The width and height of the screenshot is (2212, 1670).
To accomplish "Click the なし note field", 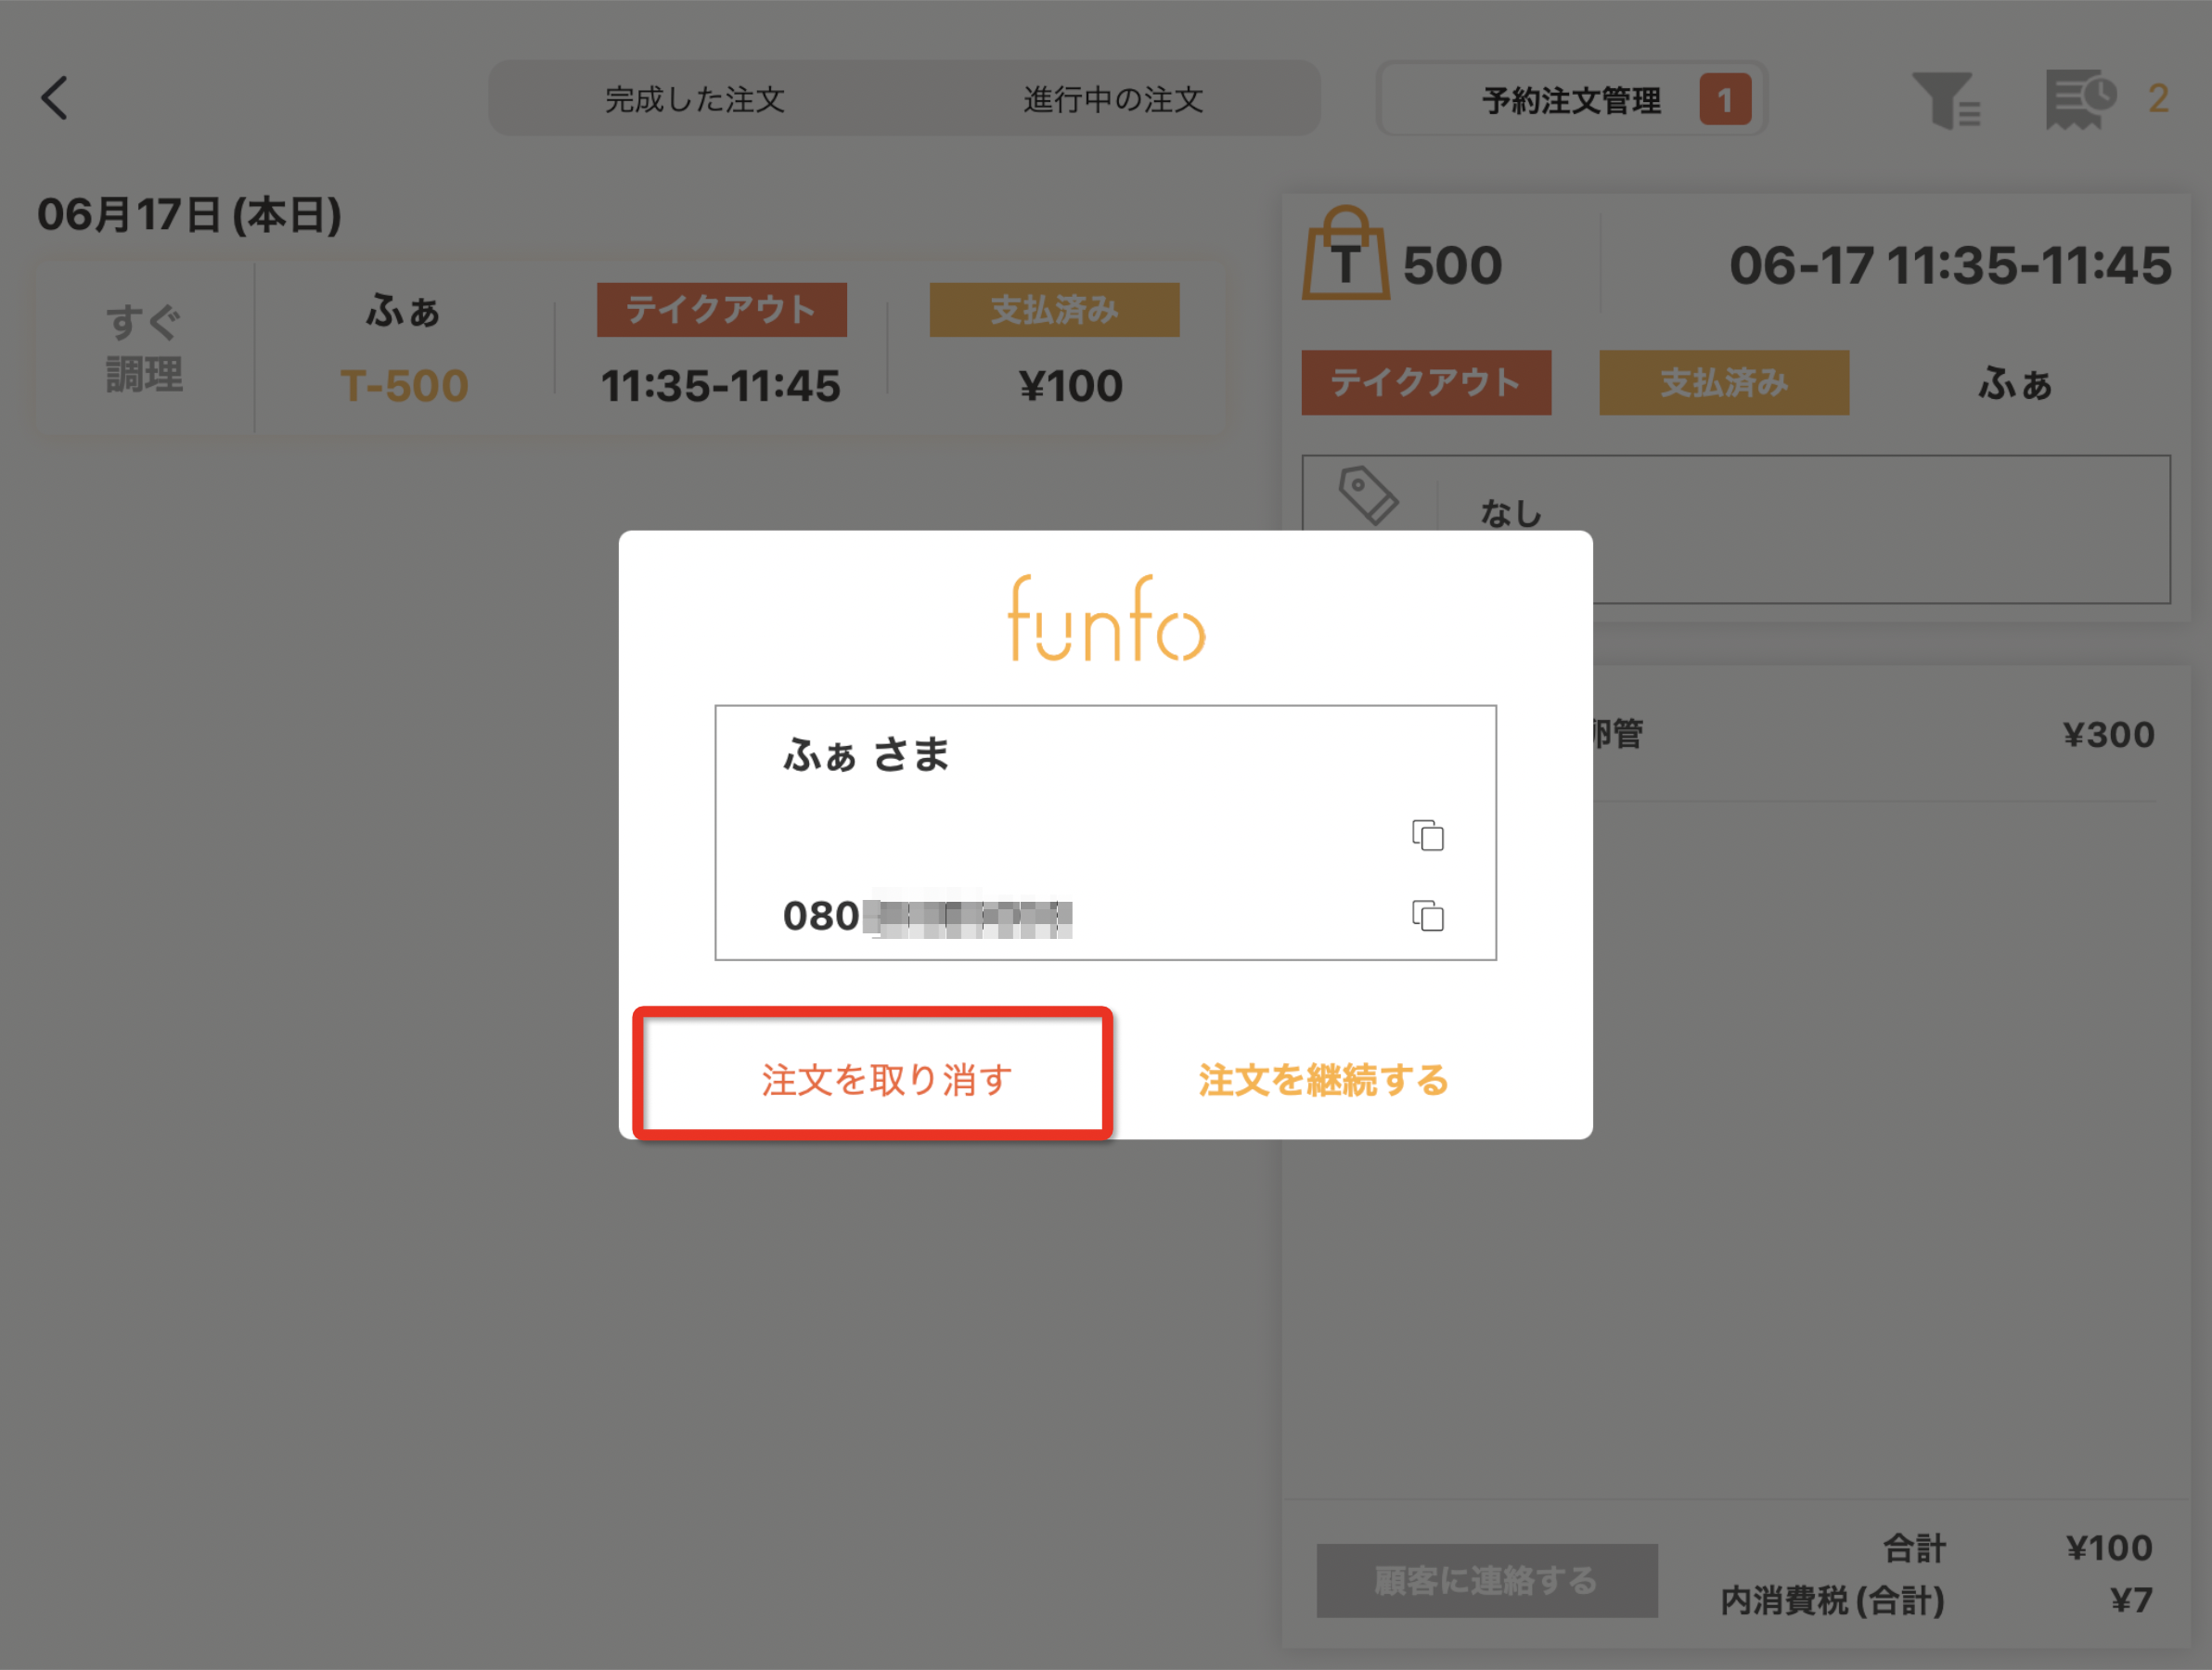I will pos(1735,529).
